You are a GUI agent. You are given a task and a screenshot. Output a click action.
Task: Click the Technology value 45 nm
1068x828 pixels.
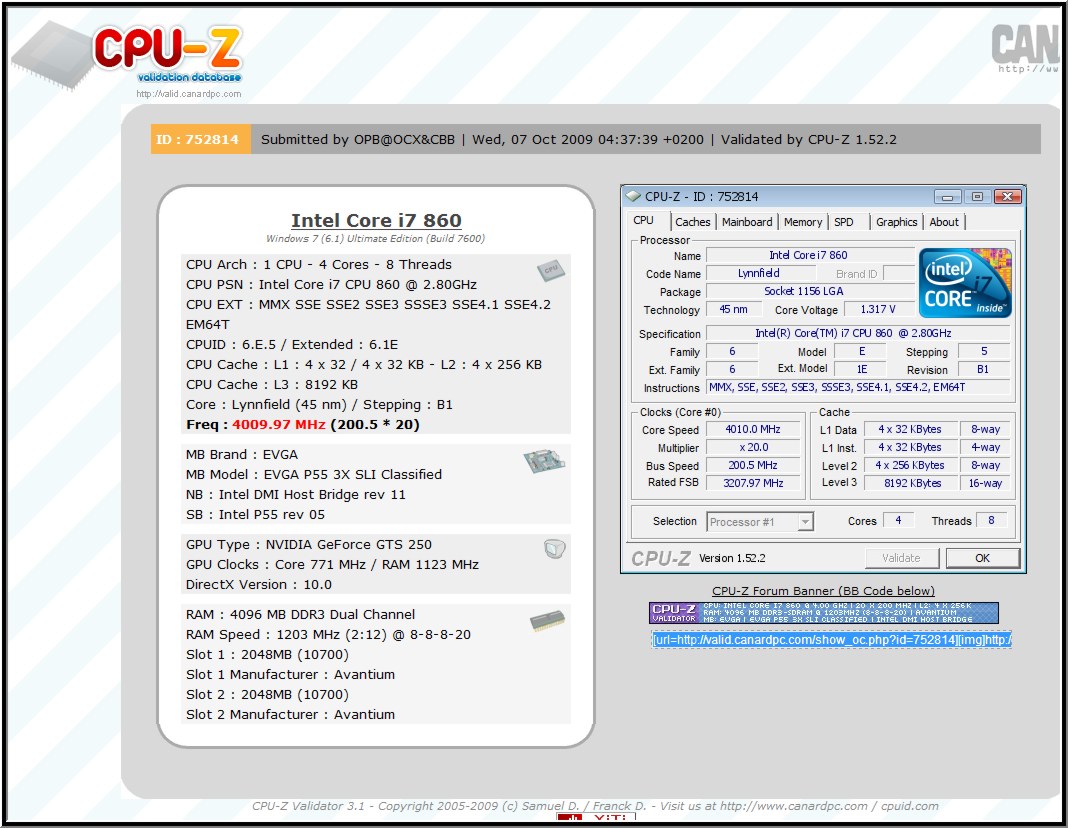click(733, 309)
